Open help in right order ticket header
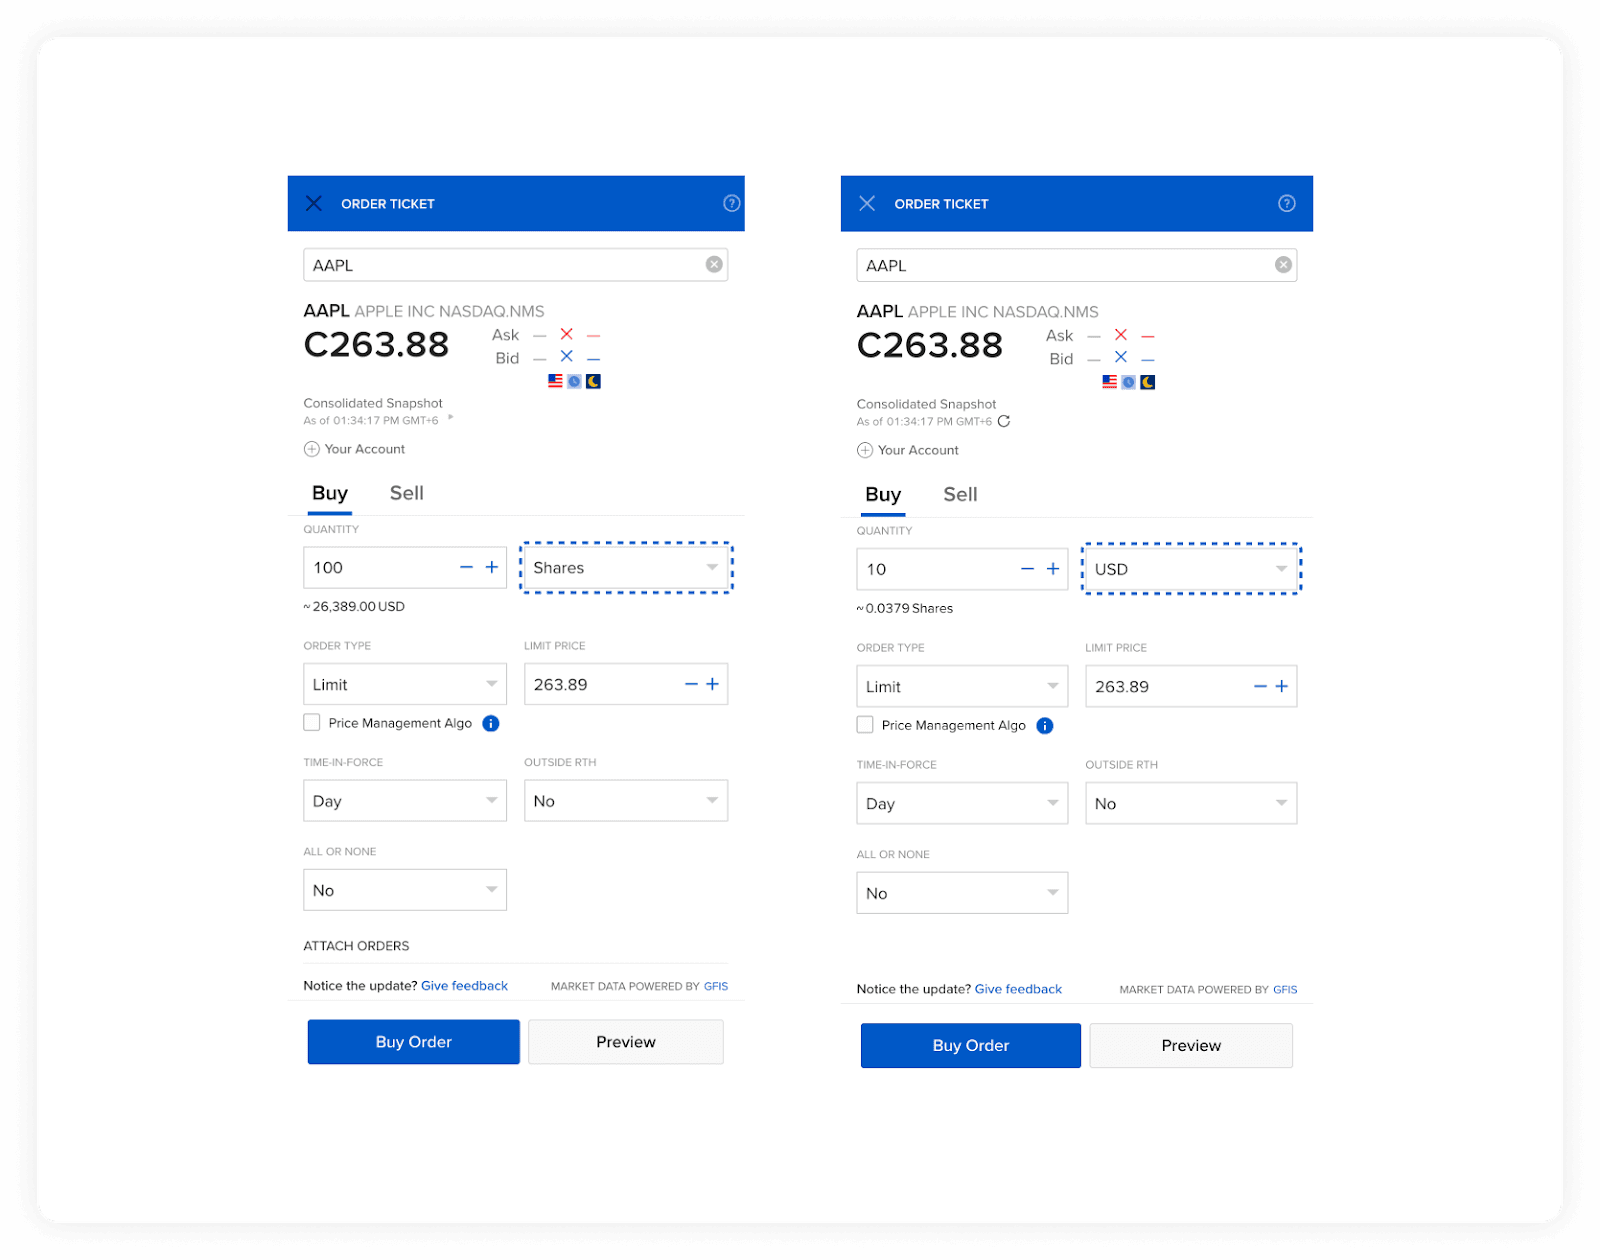 point(1287,203)
